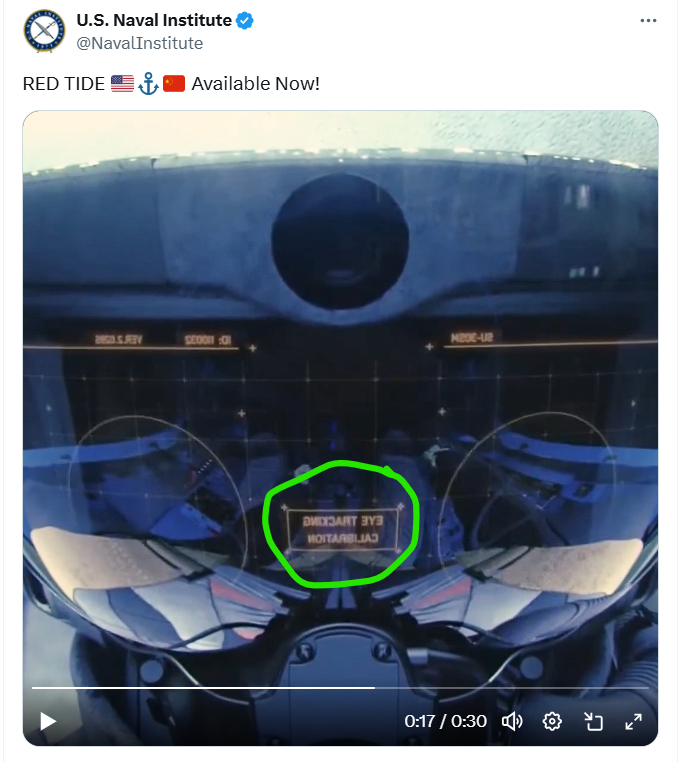
Task: Click the green-circled eye tracking calibration box
Action: click(x=343, y=530)
